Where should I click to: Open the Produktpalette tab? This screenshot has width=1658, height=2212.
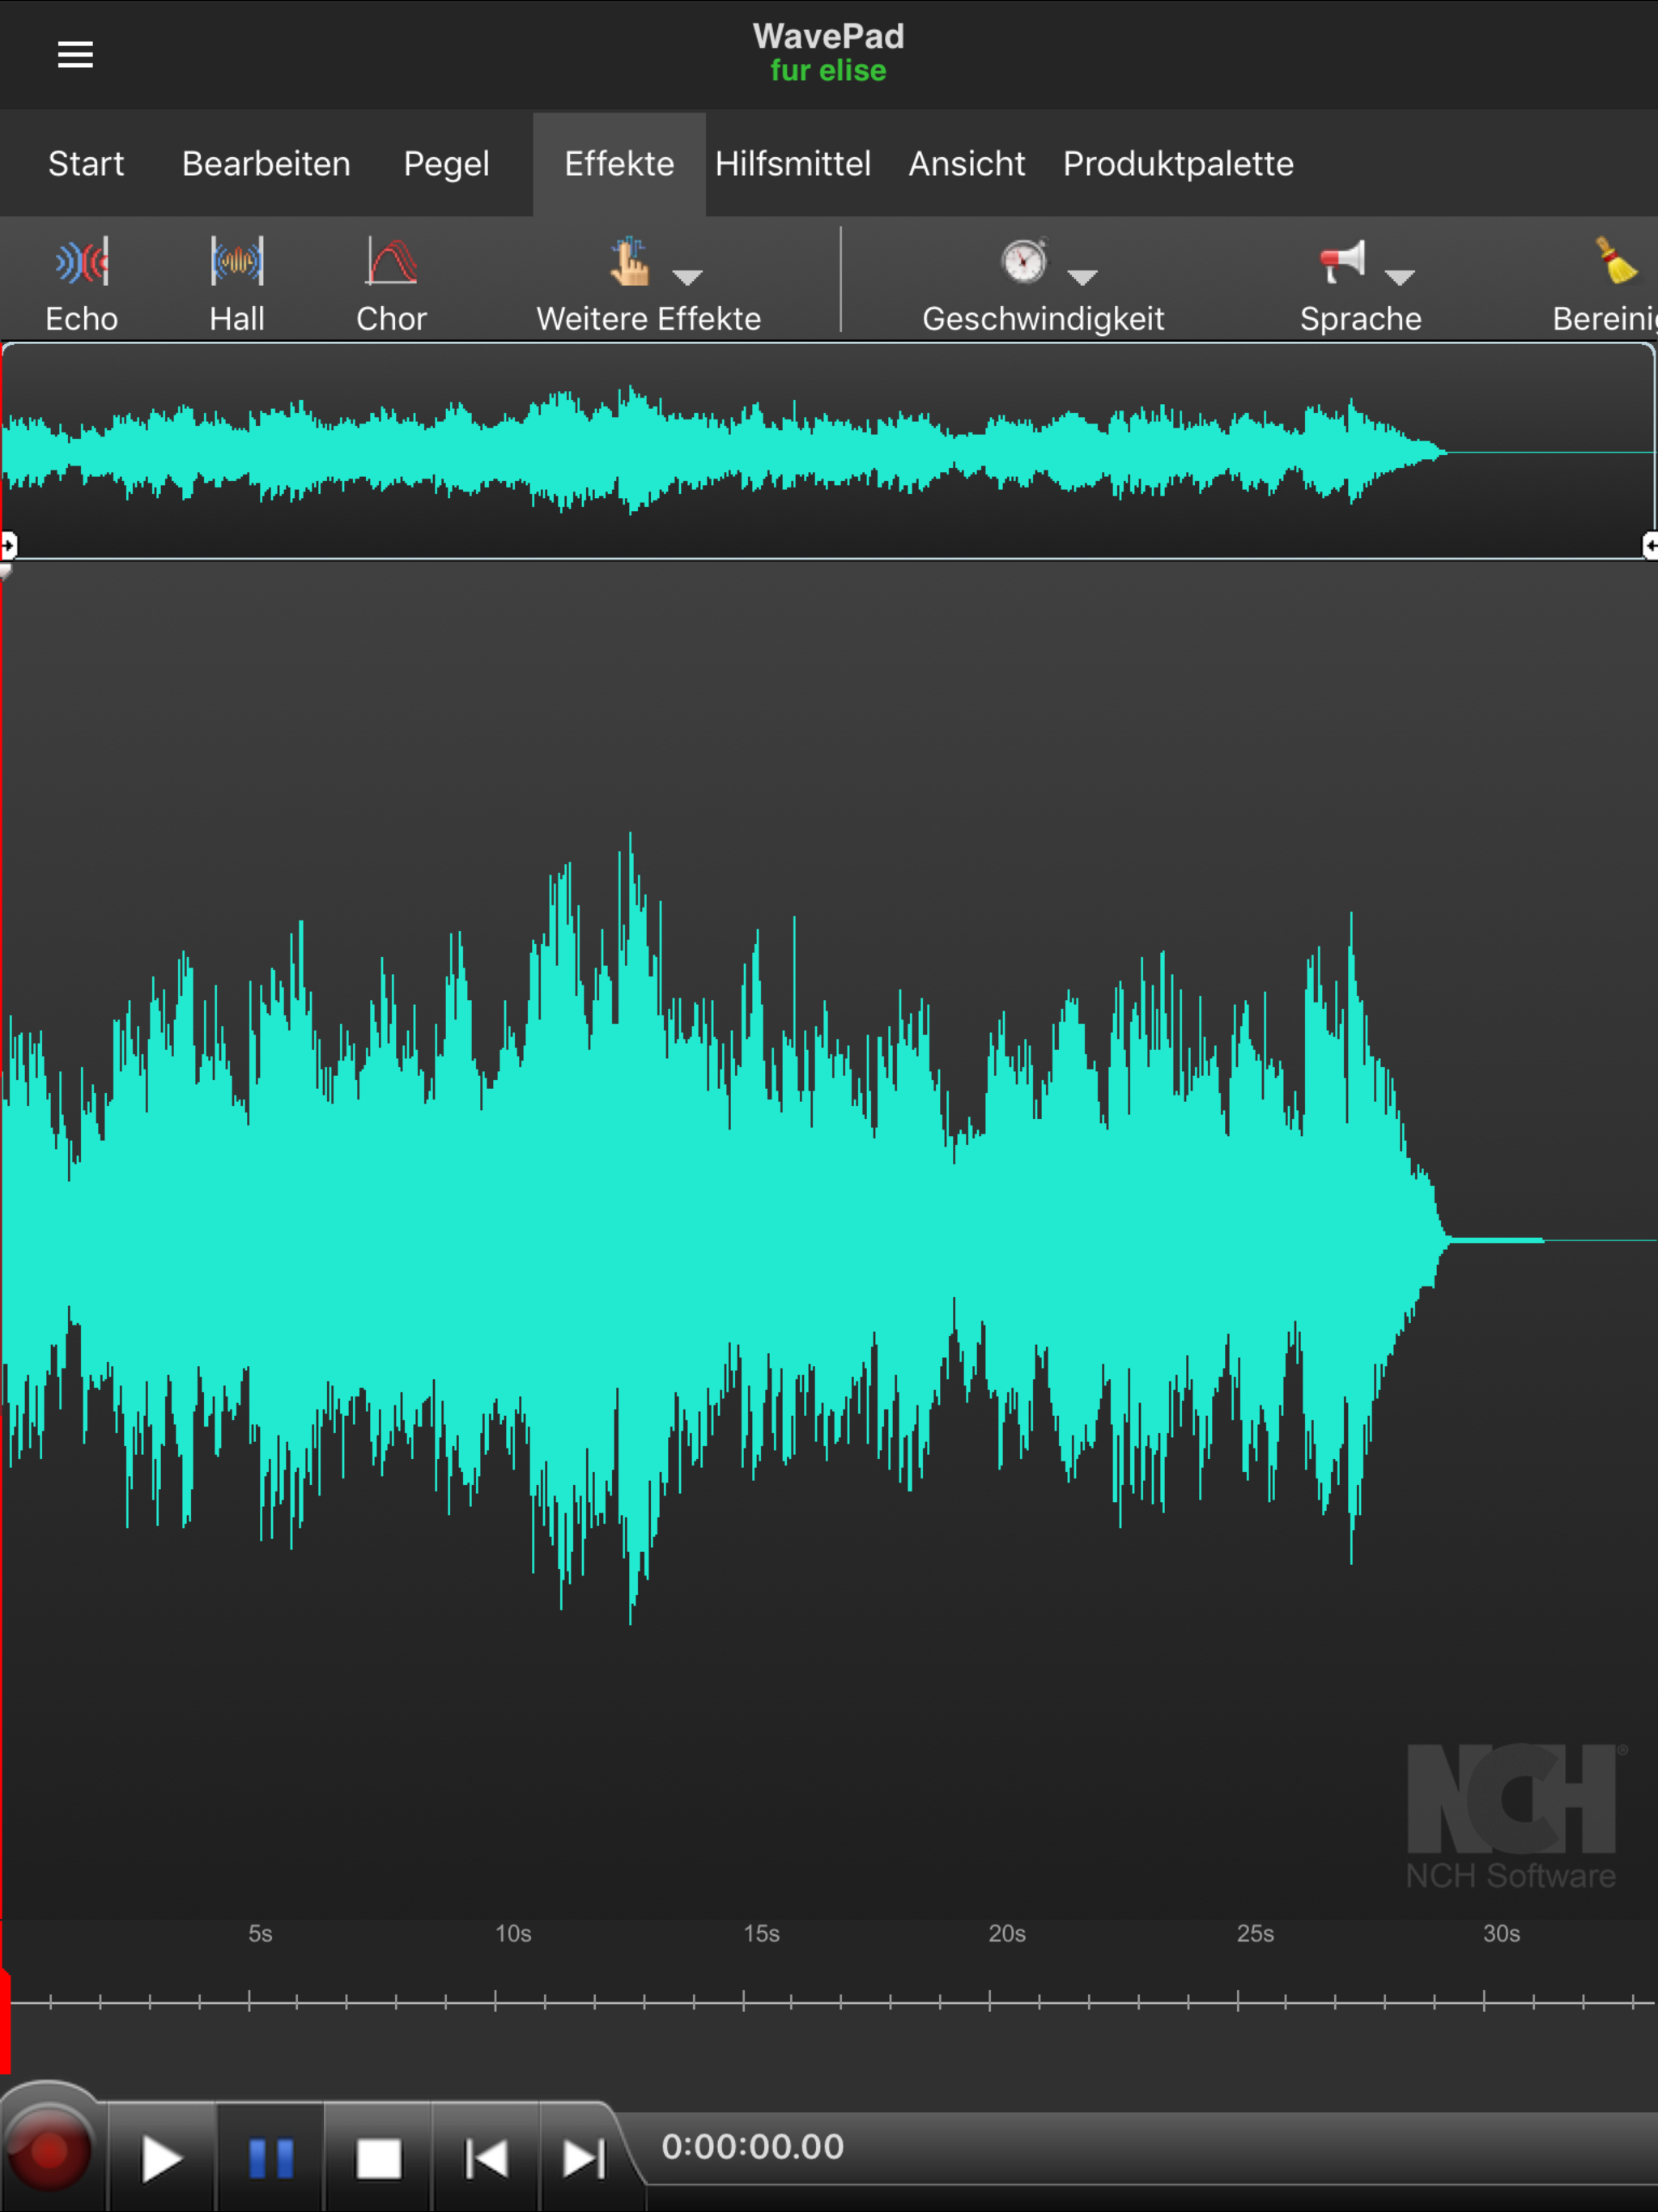[1178, 163]
